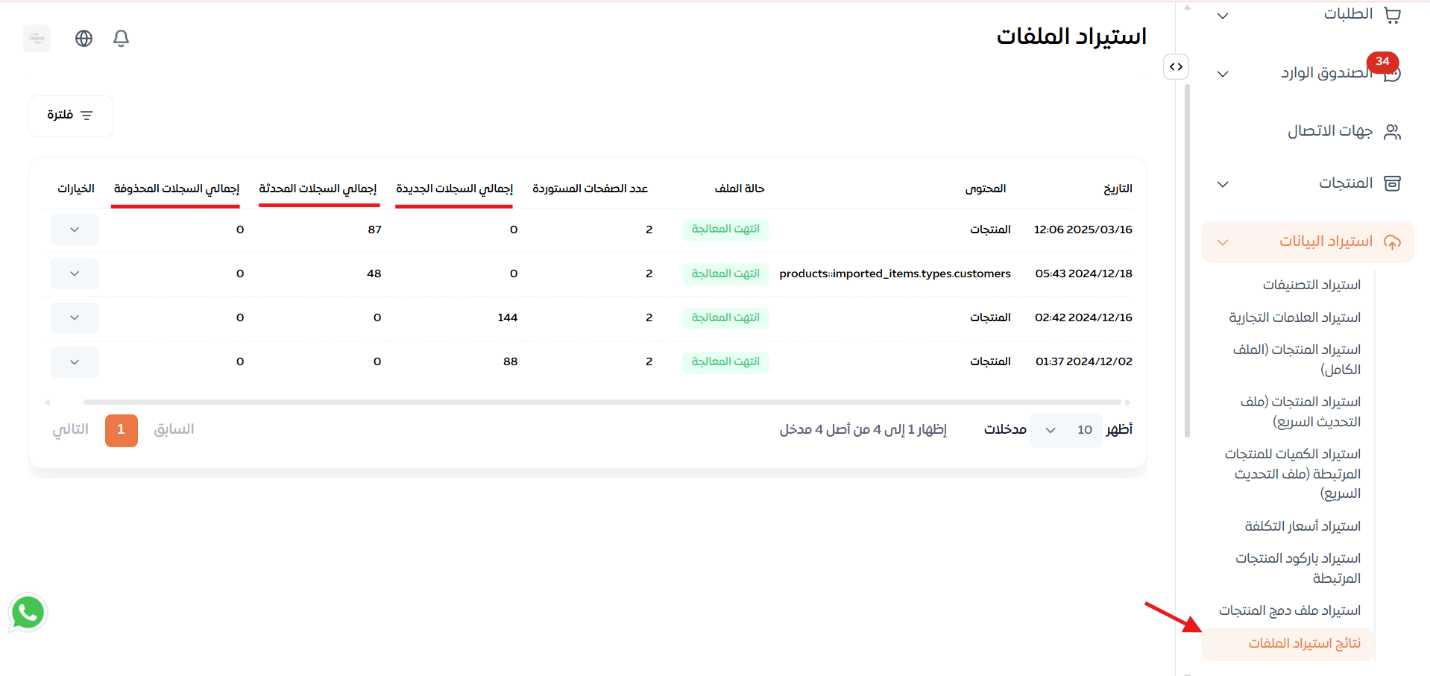Open استيراد الكميات للمنتجات المرتبطة item
This screenshot has height=676, width=1430.
1293,473
